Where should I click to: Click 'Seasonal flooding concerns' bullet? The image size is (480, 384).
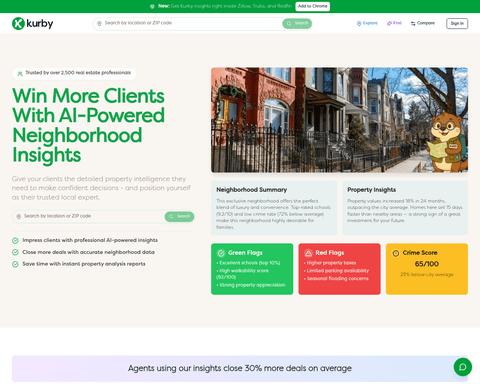336,279
